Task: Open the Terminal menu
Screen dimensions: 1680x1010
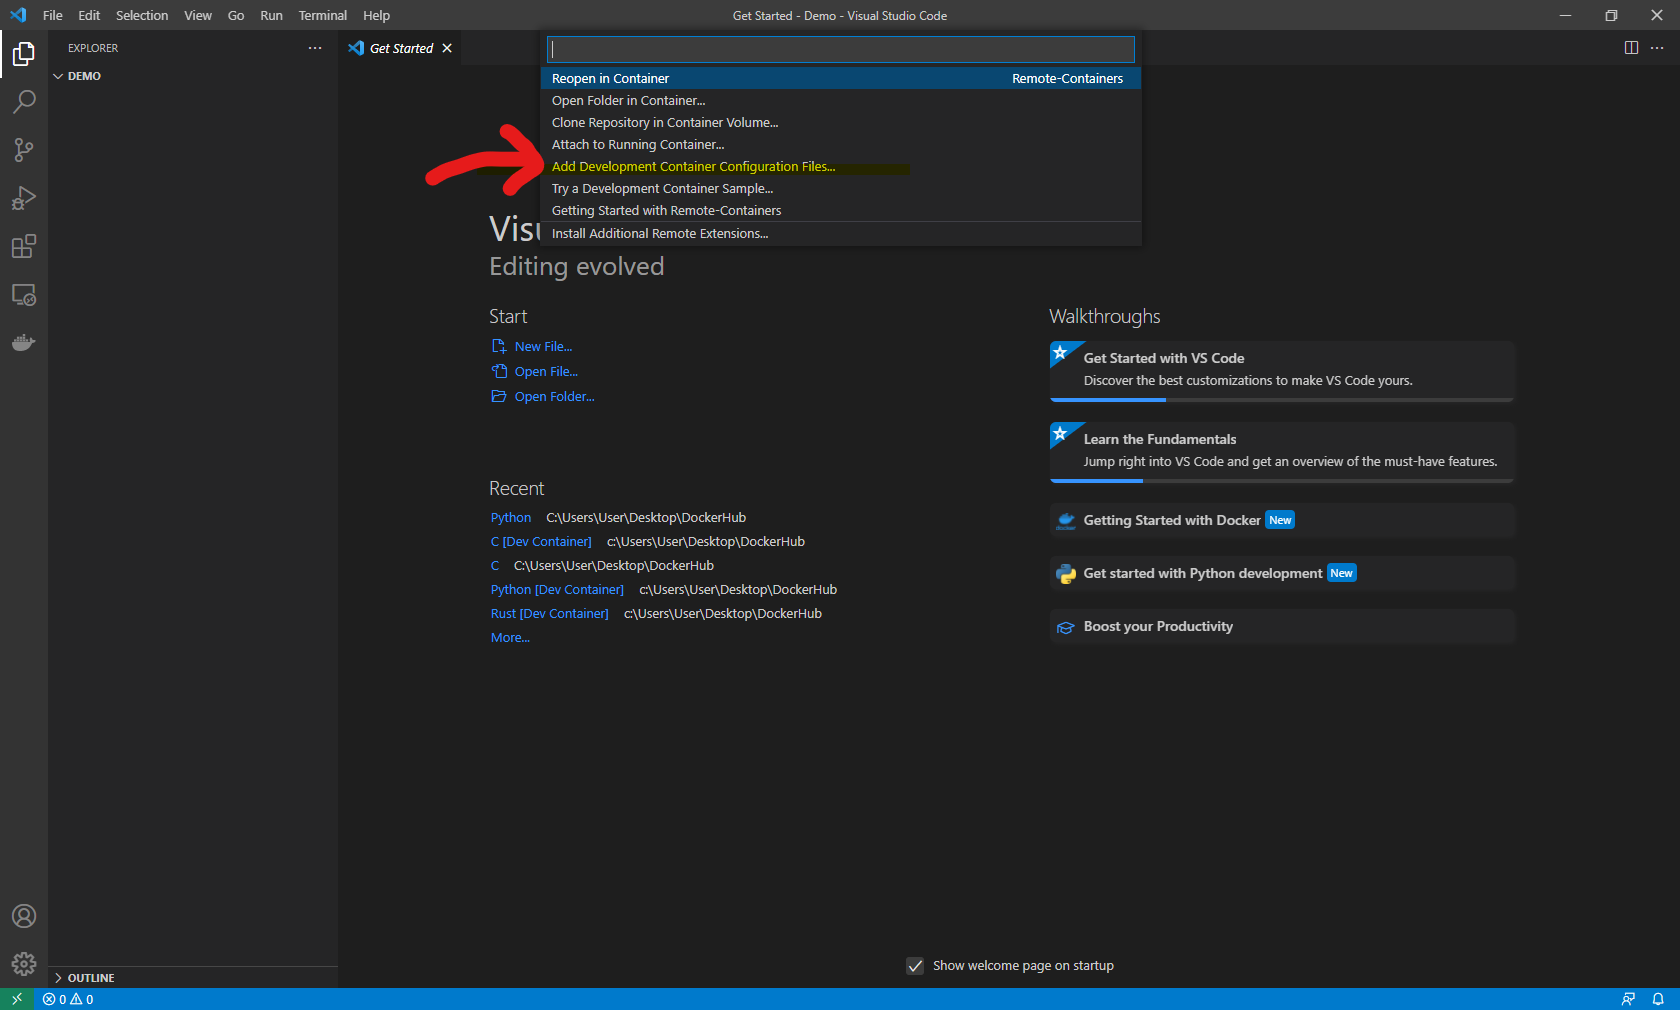Action: tap(322, 15)
